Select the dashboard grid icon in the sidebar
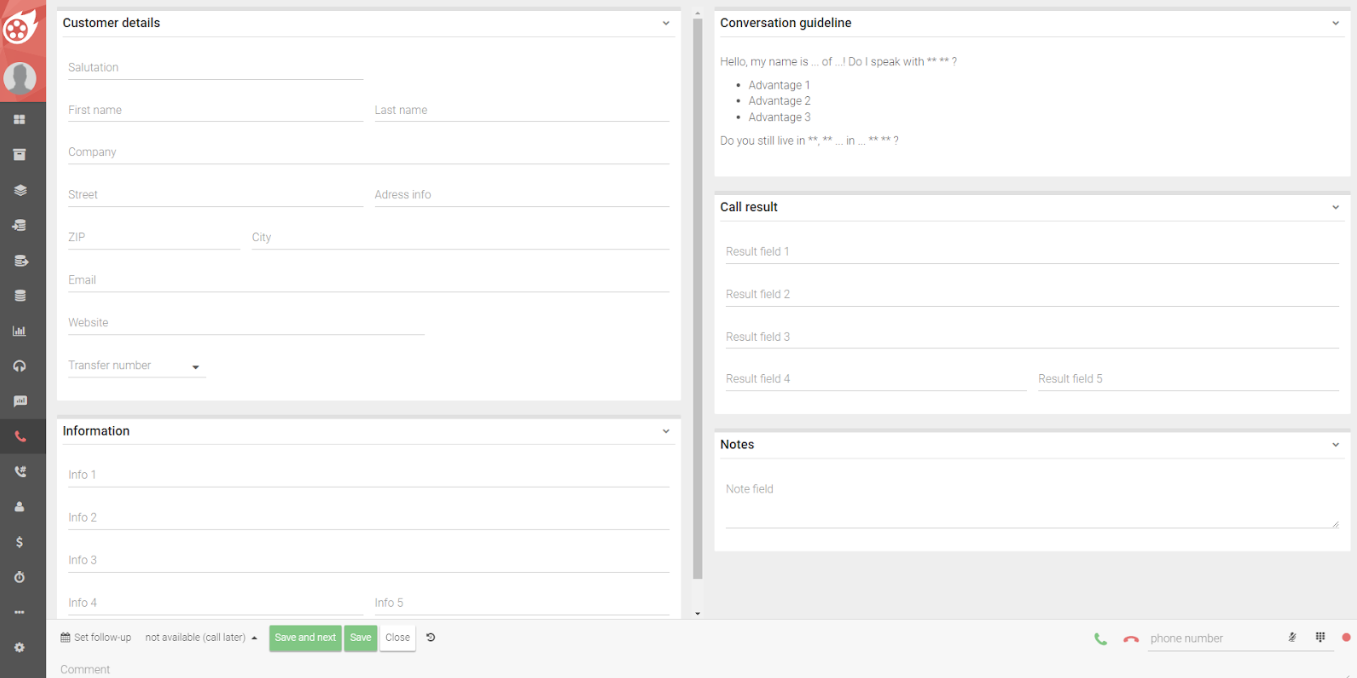Image resolution: width=1357 pixels, height=678 pixels. click(x=19, y=120)
